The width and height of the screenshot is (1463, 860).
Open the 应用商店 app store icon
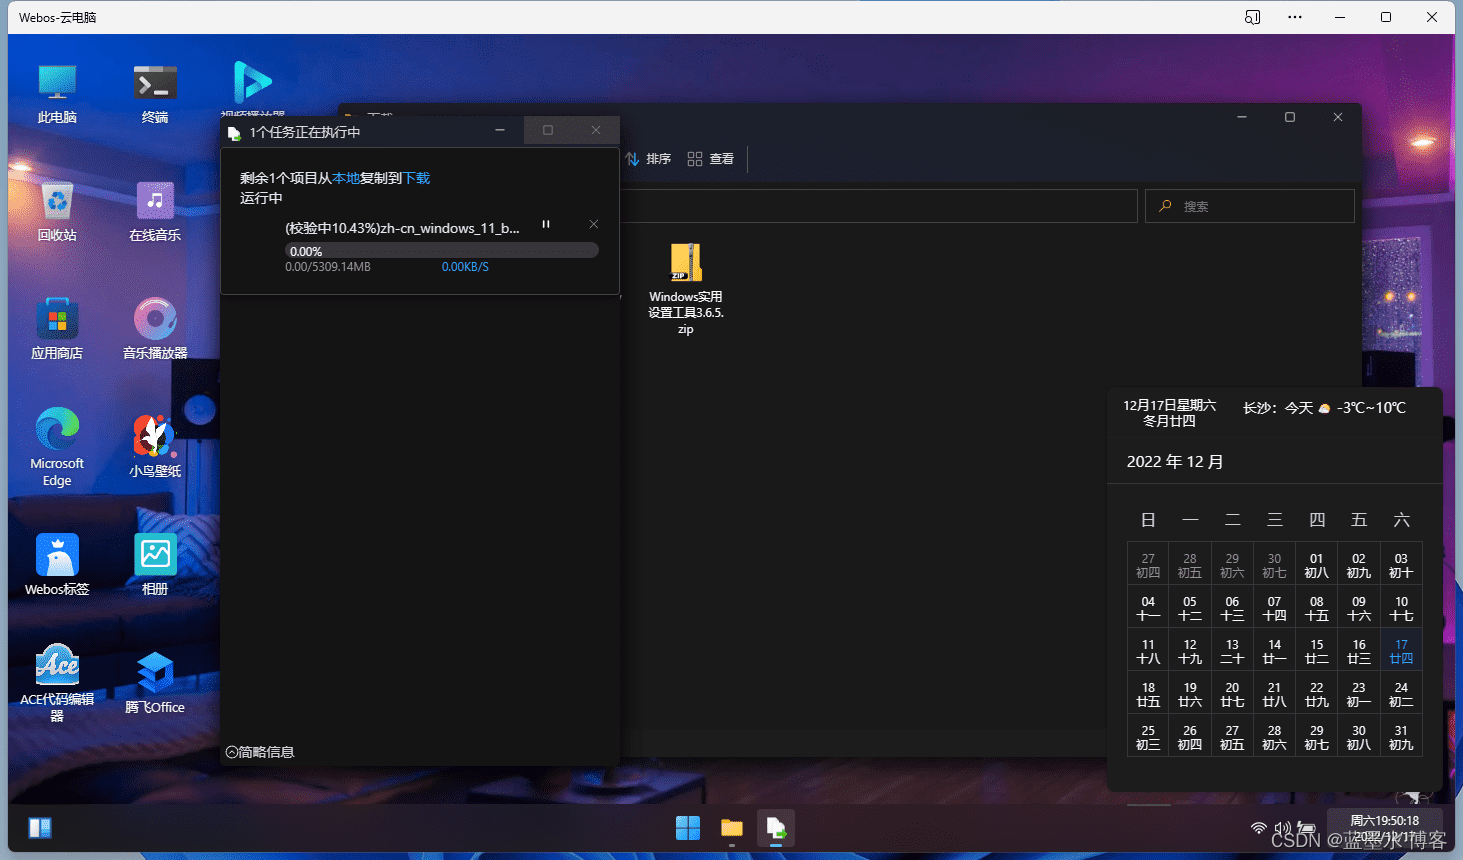tap(57, 330)
